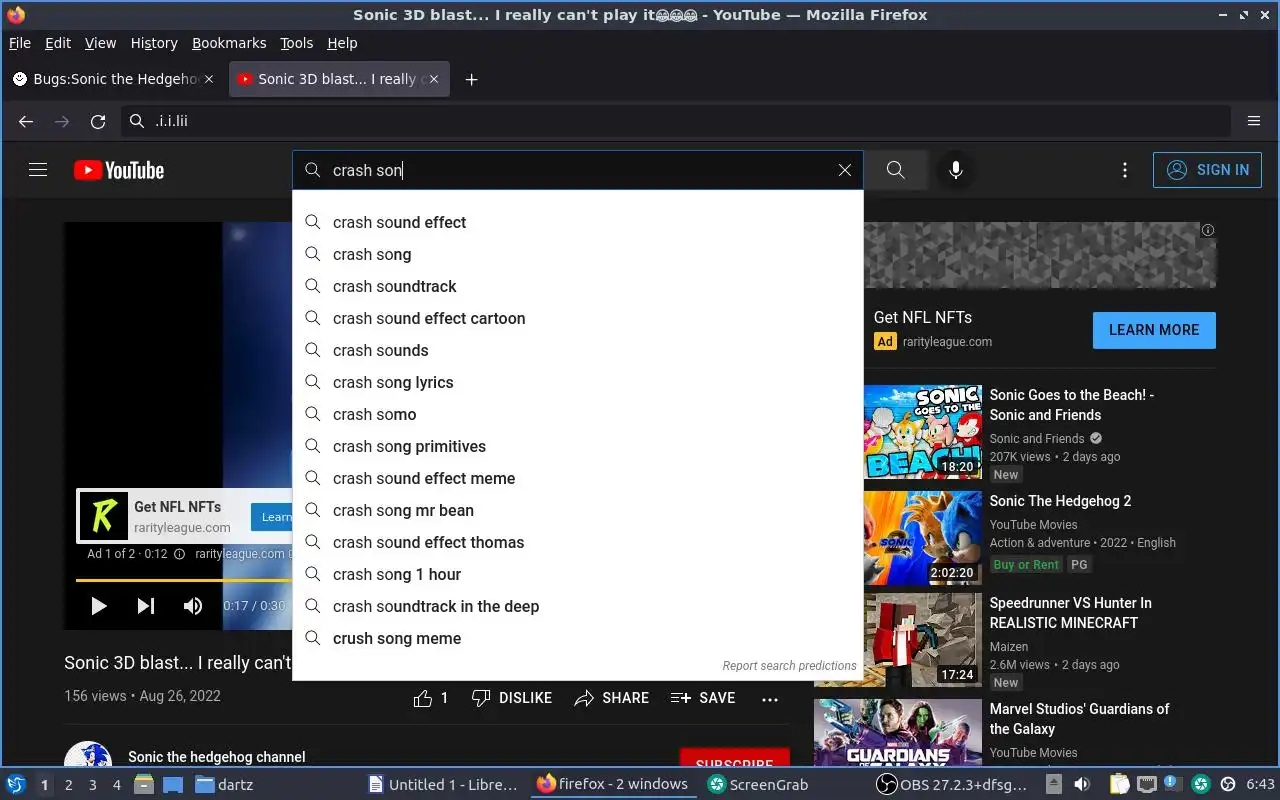Play the video
Viewport: 1280px width, 800px height.
(98, 605)
